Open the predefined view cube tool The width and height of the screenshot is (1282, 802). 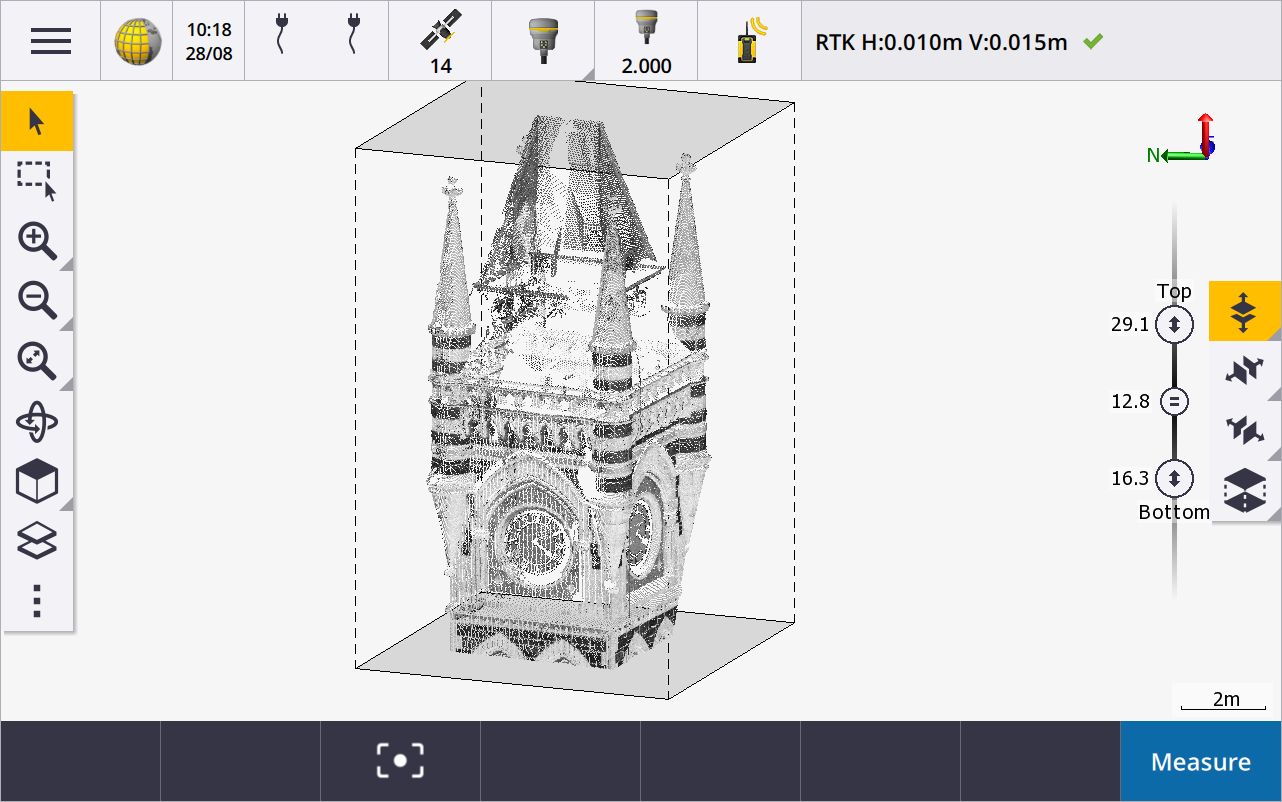pyautogui.click(x=37, y=482)
